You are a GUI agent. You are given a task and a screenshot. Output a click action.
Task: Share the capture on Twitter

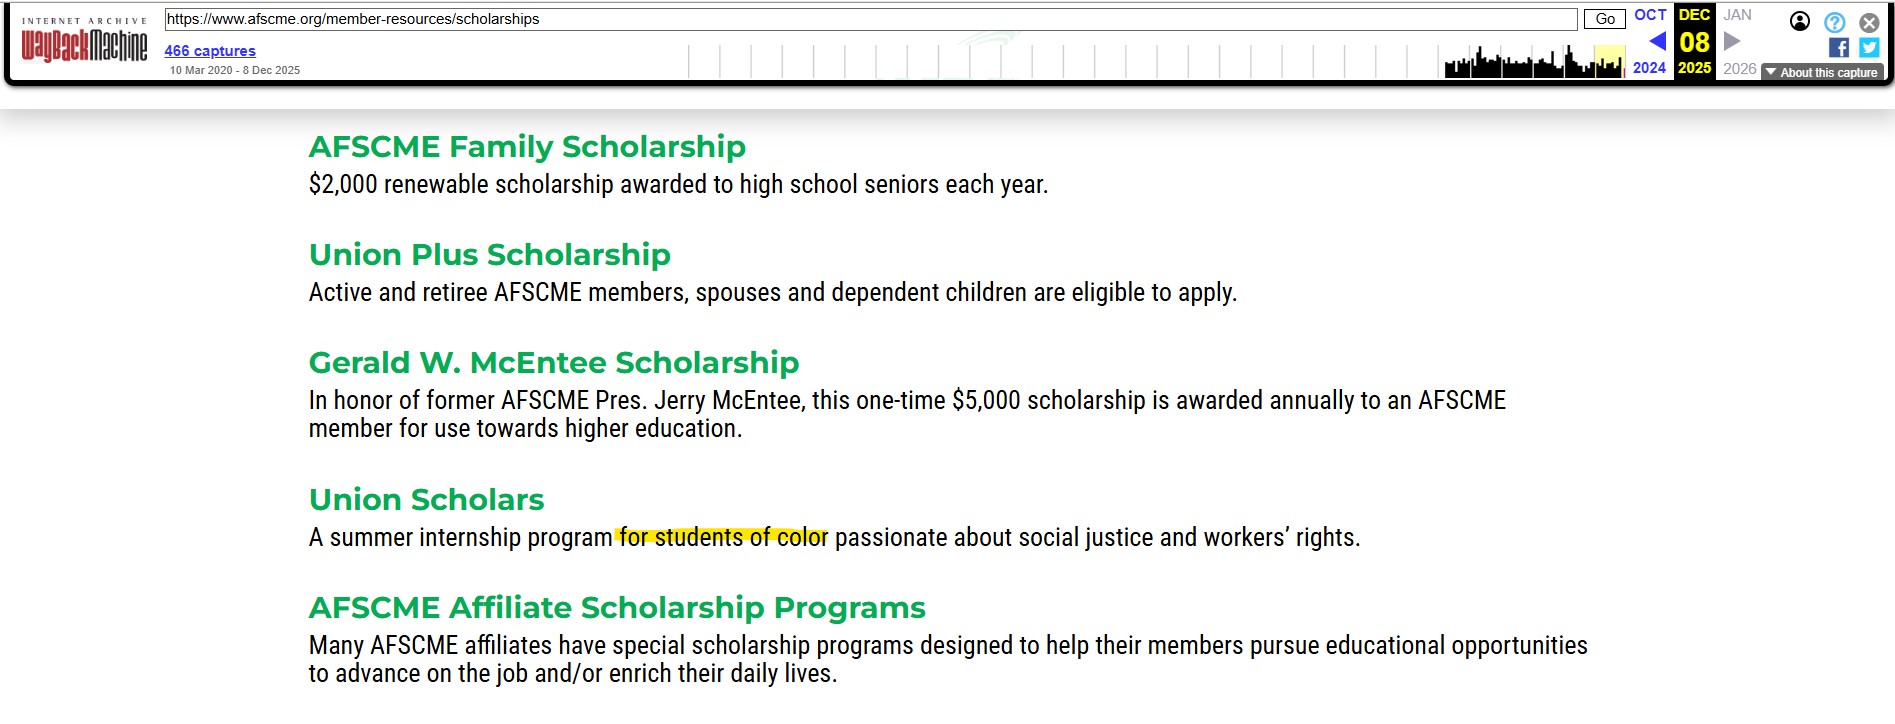[x=1868, y=48]
